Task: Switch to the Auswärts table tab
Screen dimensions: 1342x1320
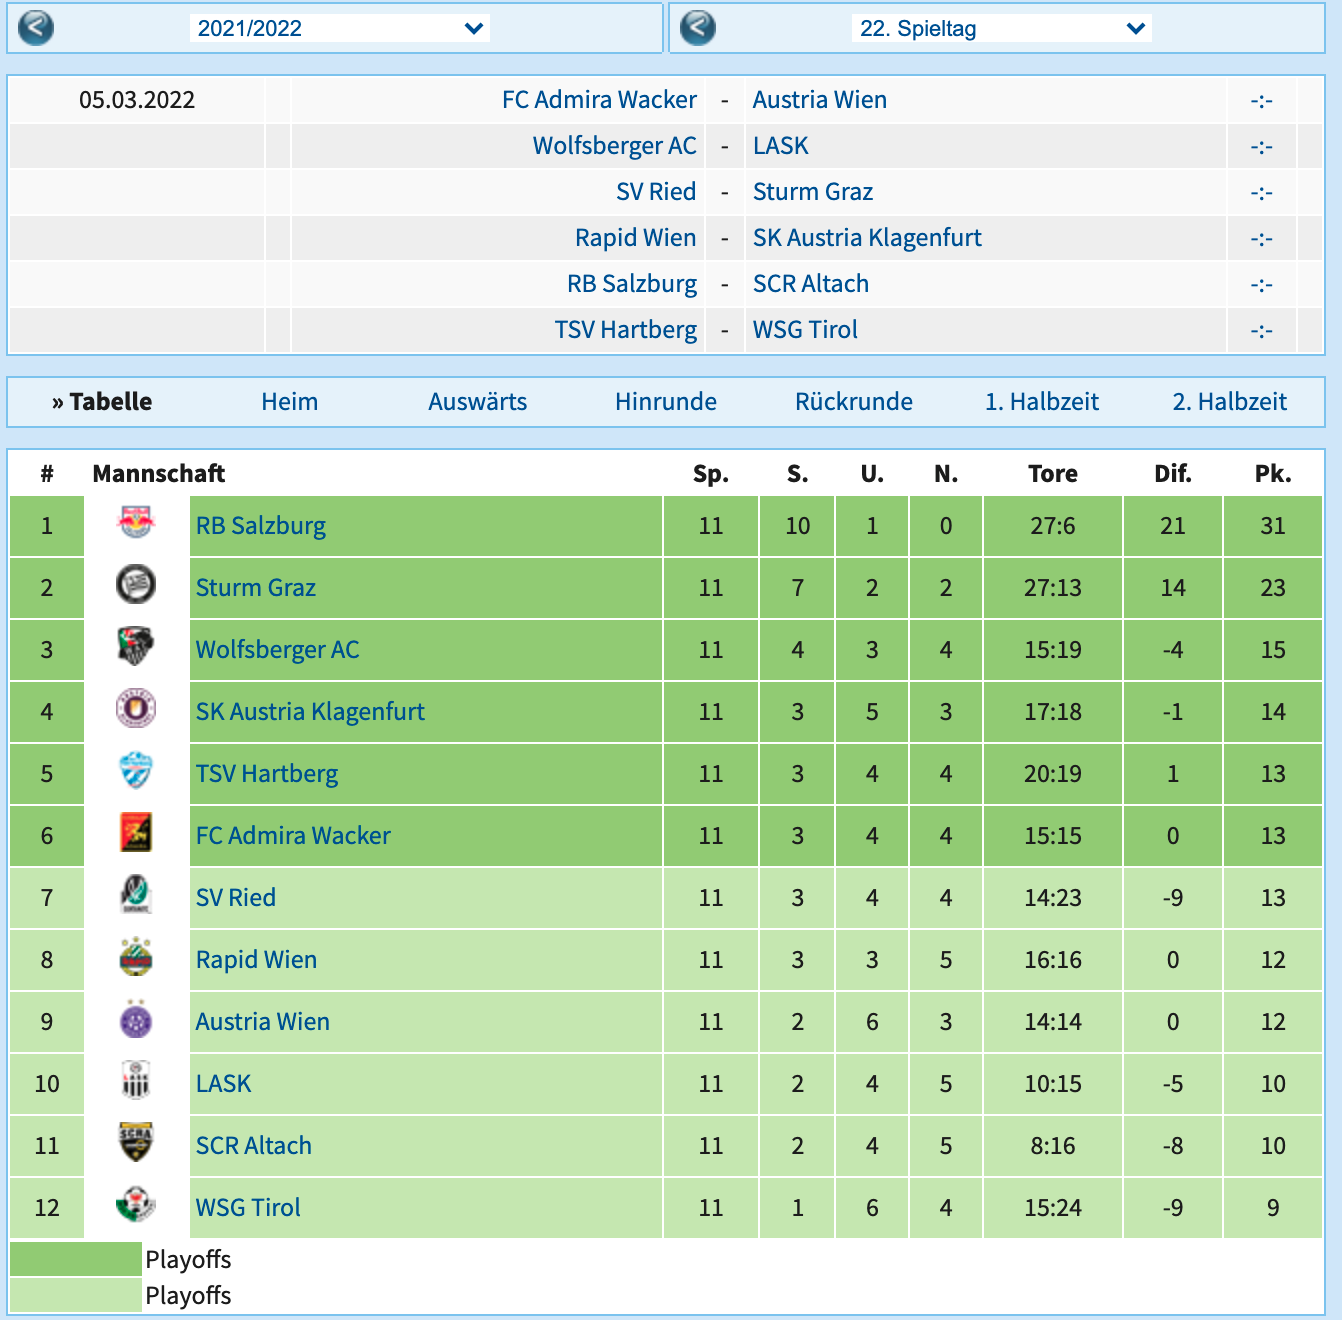Action: pos(477,402)
